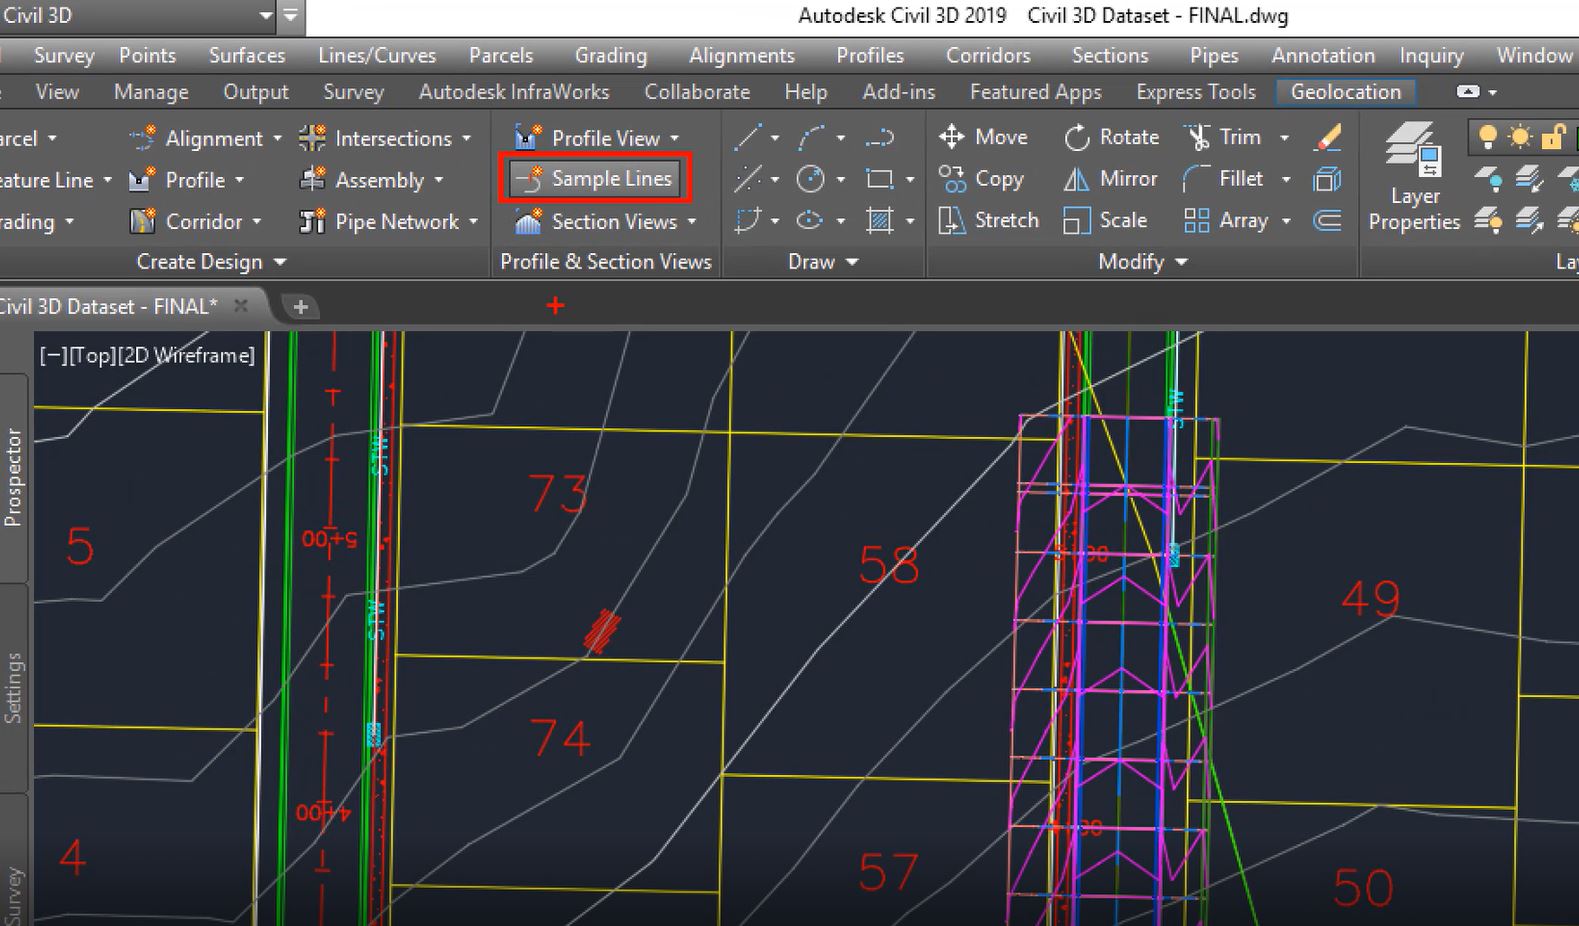Screen dimensions: 1579x926
Task: Click the Assembly icon in Create Design
Action: pos(313,180)
